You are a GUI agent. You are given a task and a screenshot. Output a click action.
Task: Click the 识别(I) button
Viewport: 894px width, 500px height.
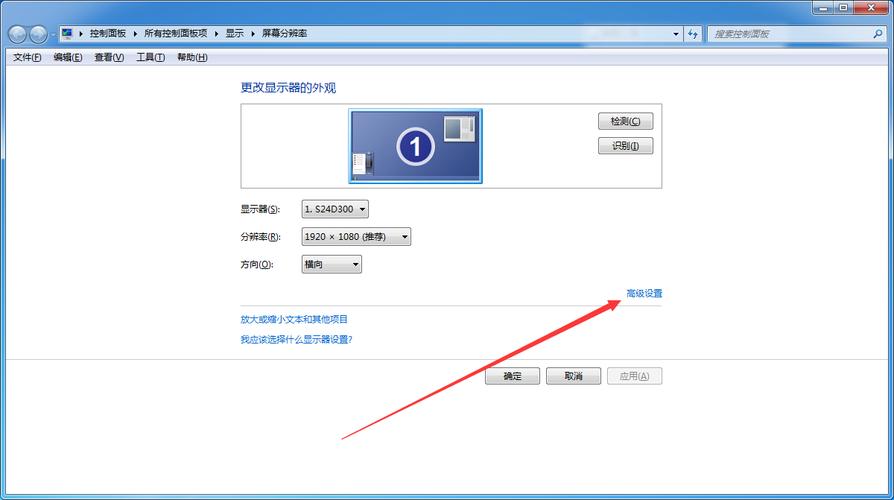pyautogui.click(x=625, y=146)
